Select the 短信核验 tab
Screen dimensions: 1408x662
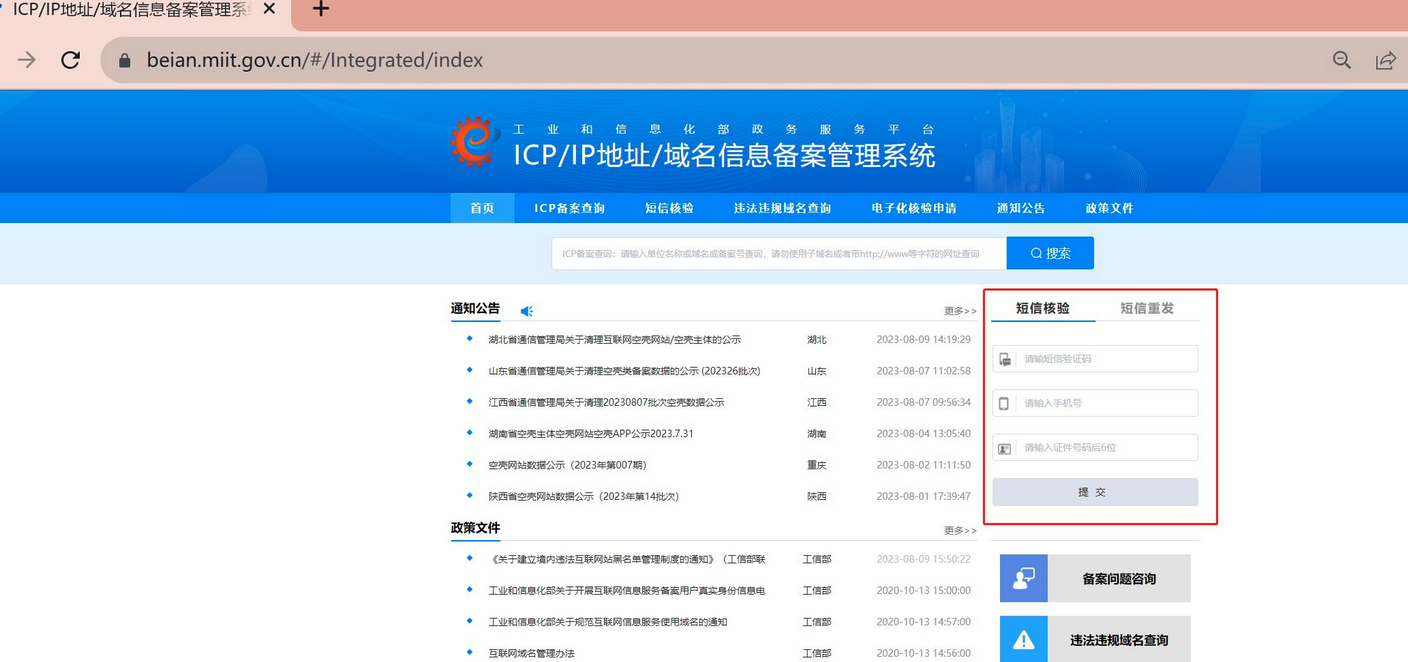coord(1042,308)
